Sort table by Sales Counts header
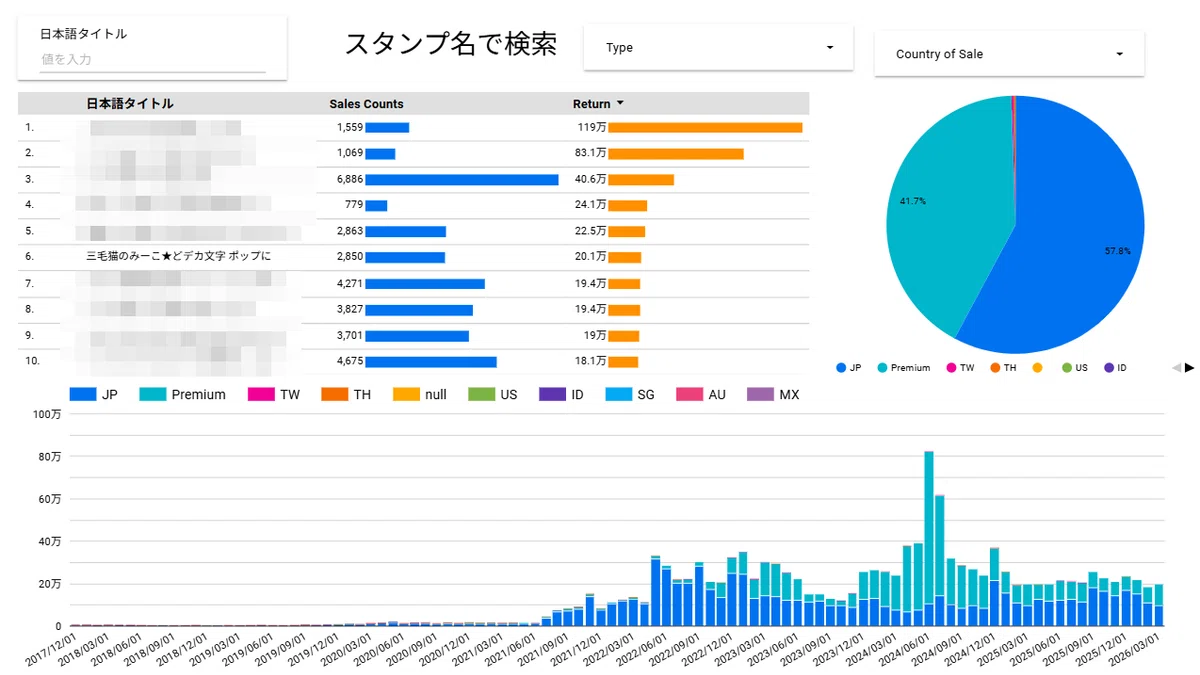The width and height of the screenshot is (1200, 675). (x=366, y=104)
